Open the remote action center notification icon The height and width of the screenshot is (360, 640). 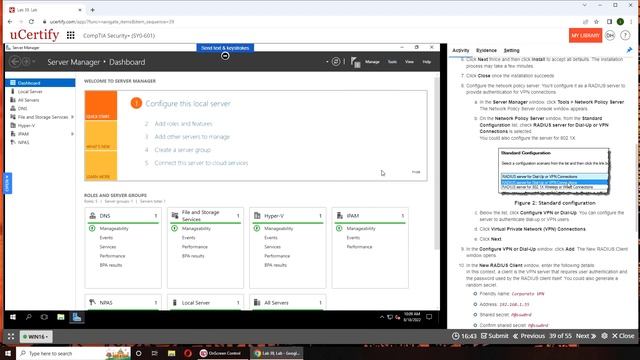[429, 317]
